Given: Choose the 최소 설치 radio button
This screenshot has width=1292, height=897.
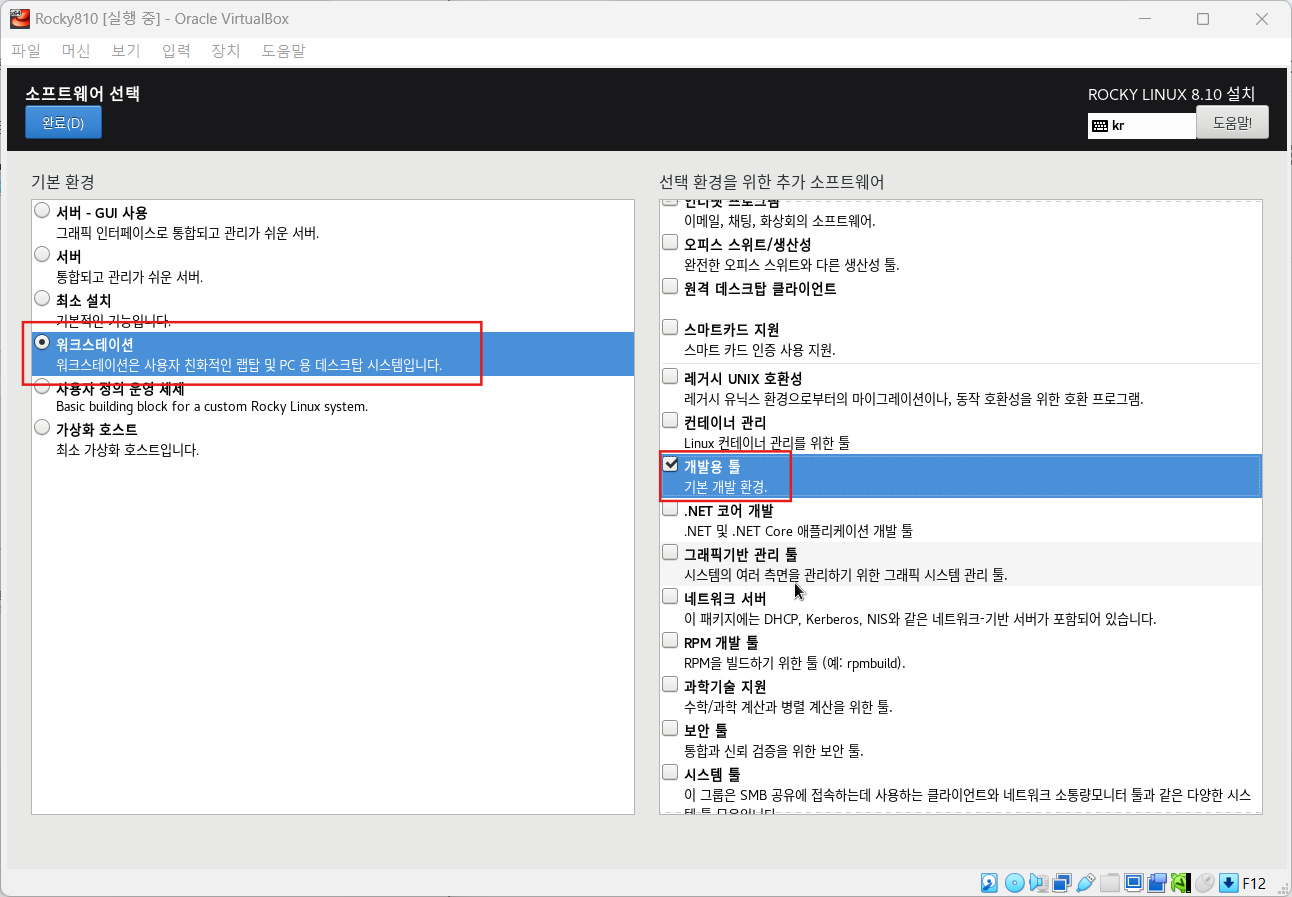Looking at the screenshot, I should pos(42,299).
